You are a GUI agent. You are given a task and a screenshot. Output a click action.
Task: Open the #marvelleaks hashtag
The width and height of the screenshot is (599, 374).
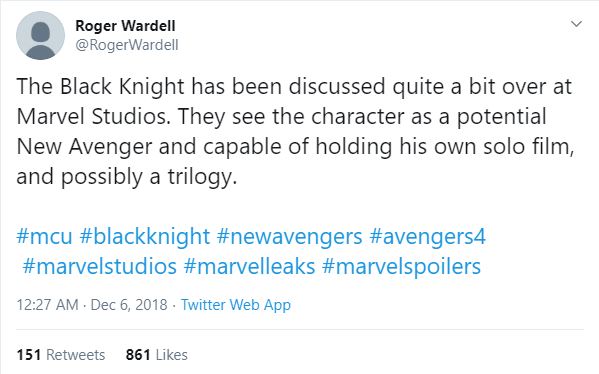[249, 266]
